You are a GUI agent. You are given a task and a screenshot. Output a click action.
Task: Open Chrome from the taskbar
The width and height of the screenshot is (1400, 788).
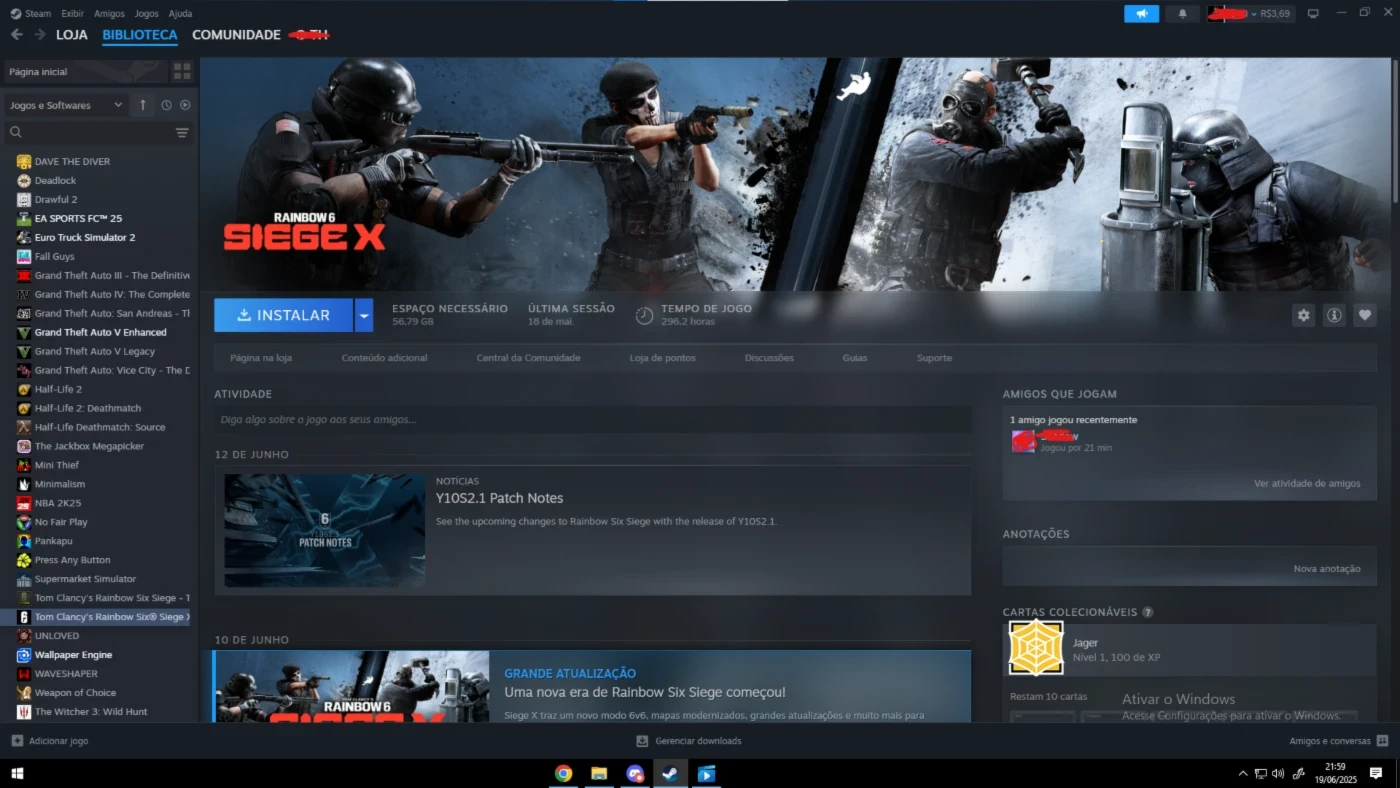click(563, 773)
